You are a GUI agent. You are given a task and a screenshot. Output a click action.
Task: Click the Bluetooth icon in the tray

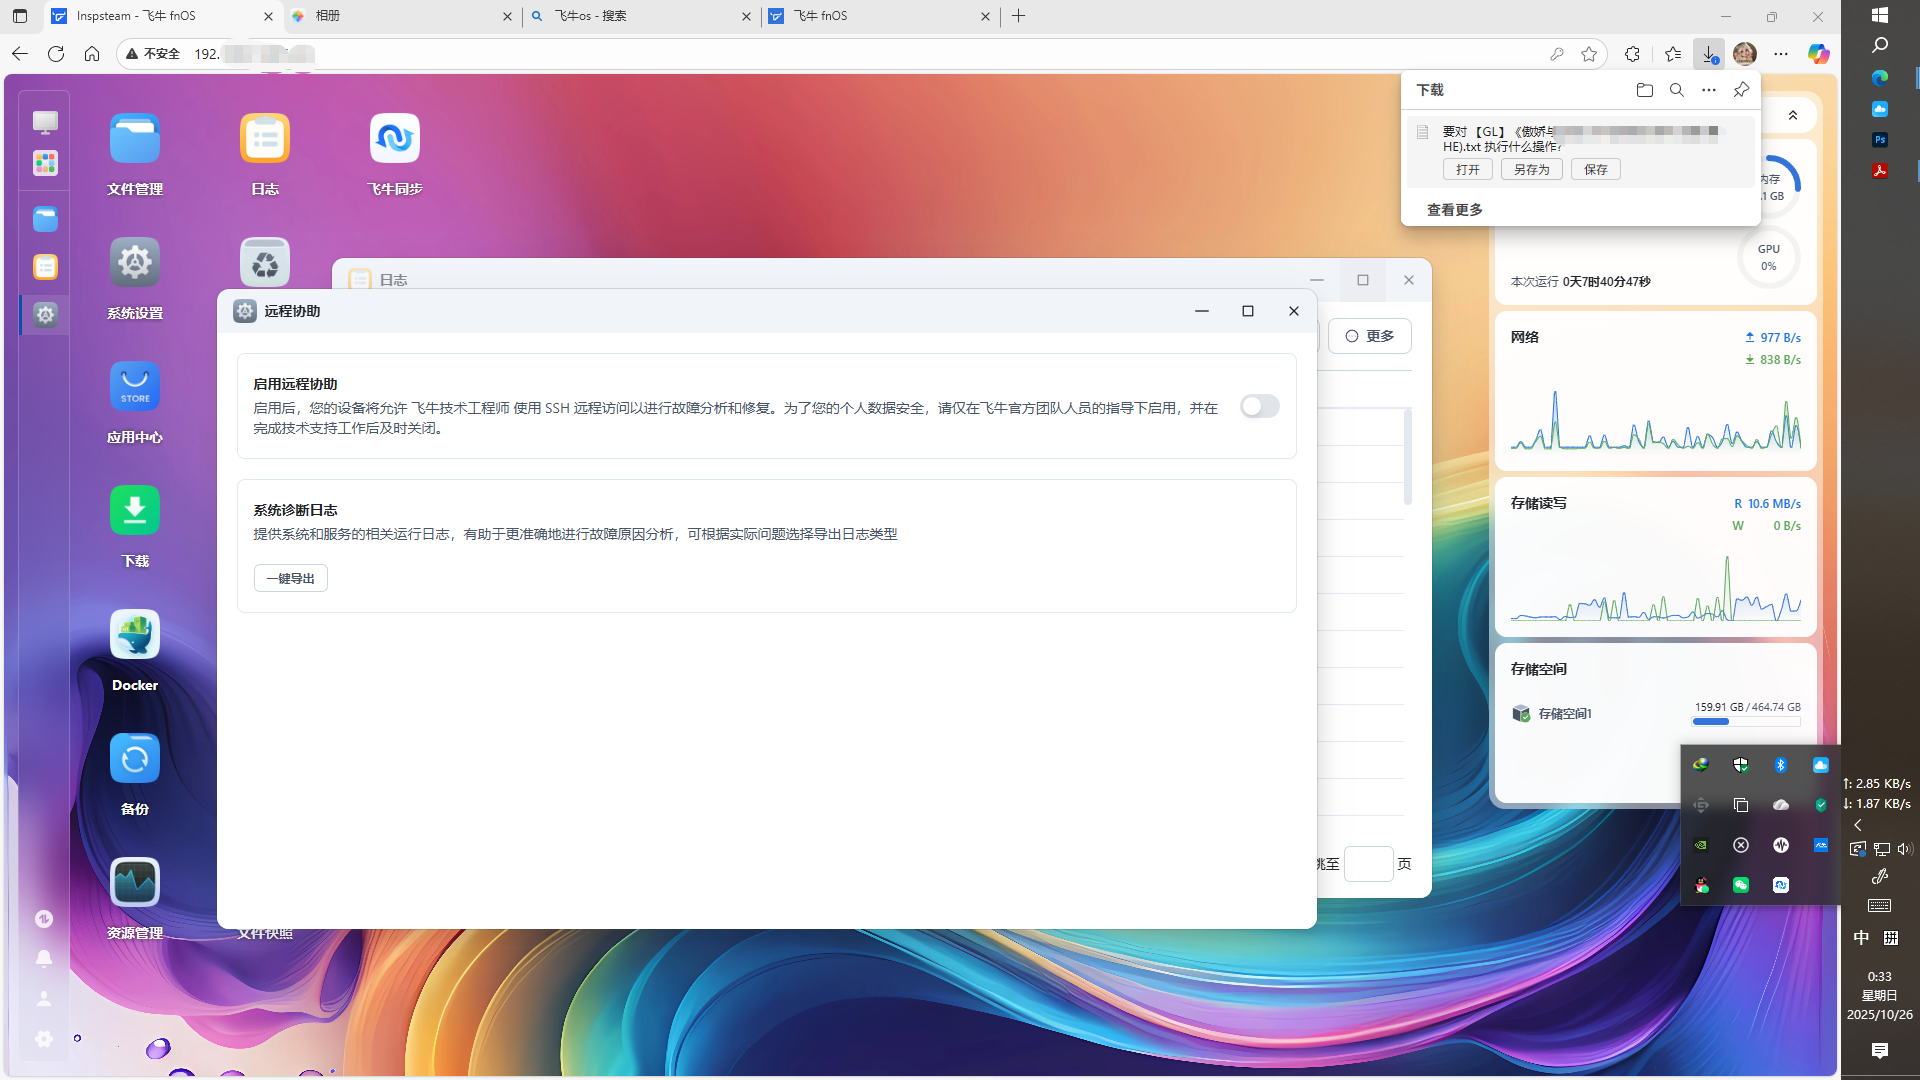click(x=1781, y=765)
